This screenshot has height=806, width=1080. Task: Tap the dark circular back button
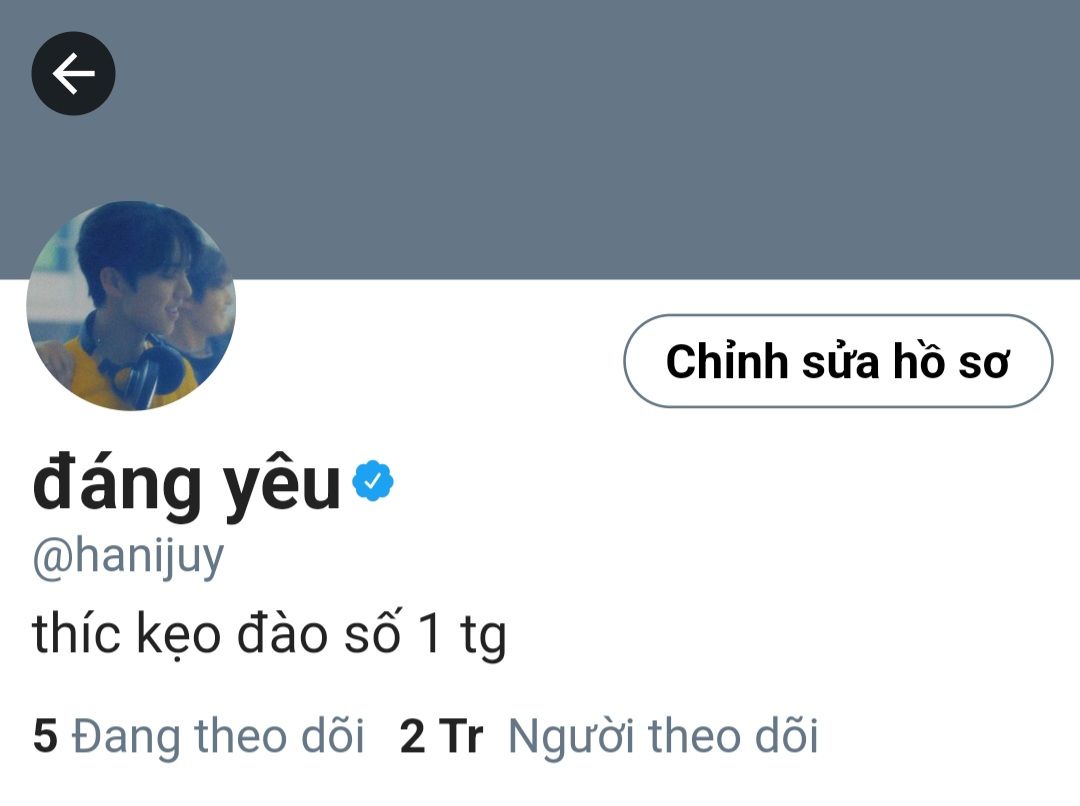click(x=73, y=73)
